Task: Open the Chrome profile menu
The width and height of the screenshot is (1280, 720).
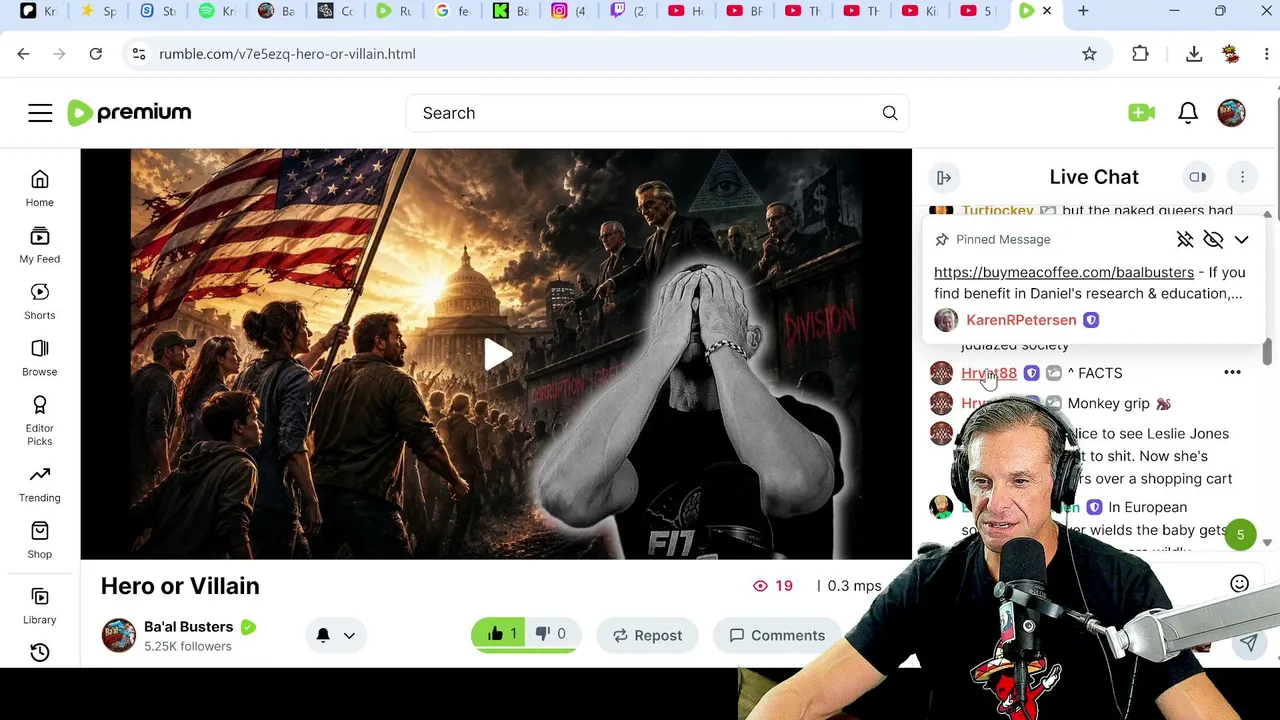Action: (1230, 54)
